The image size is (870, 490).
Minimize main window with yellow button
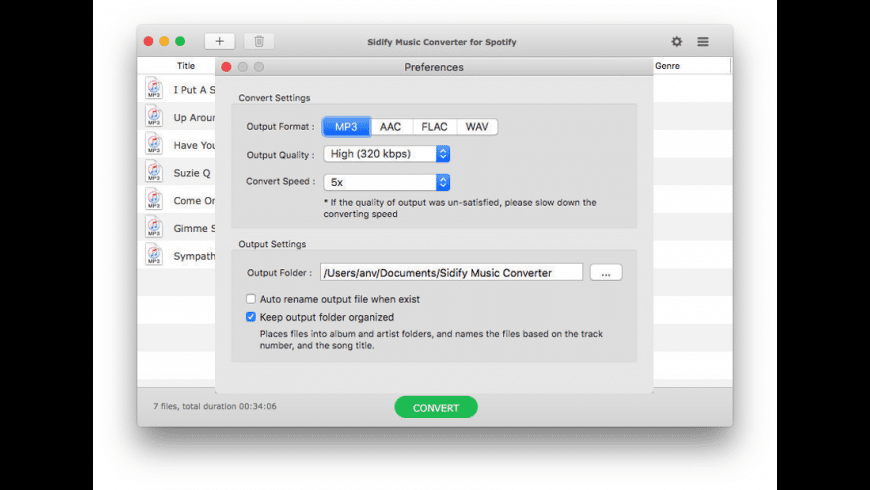164,41
